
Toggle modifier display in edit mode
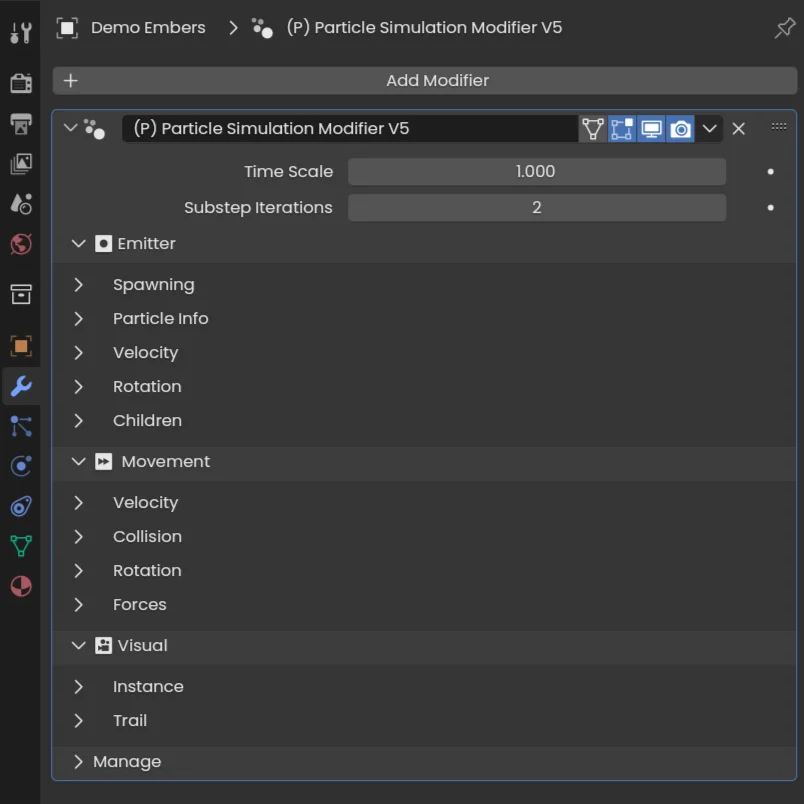click(x=622, y=129)
